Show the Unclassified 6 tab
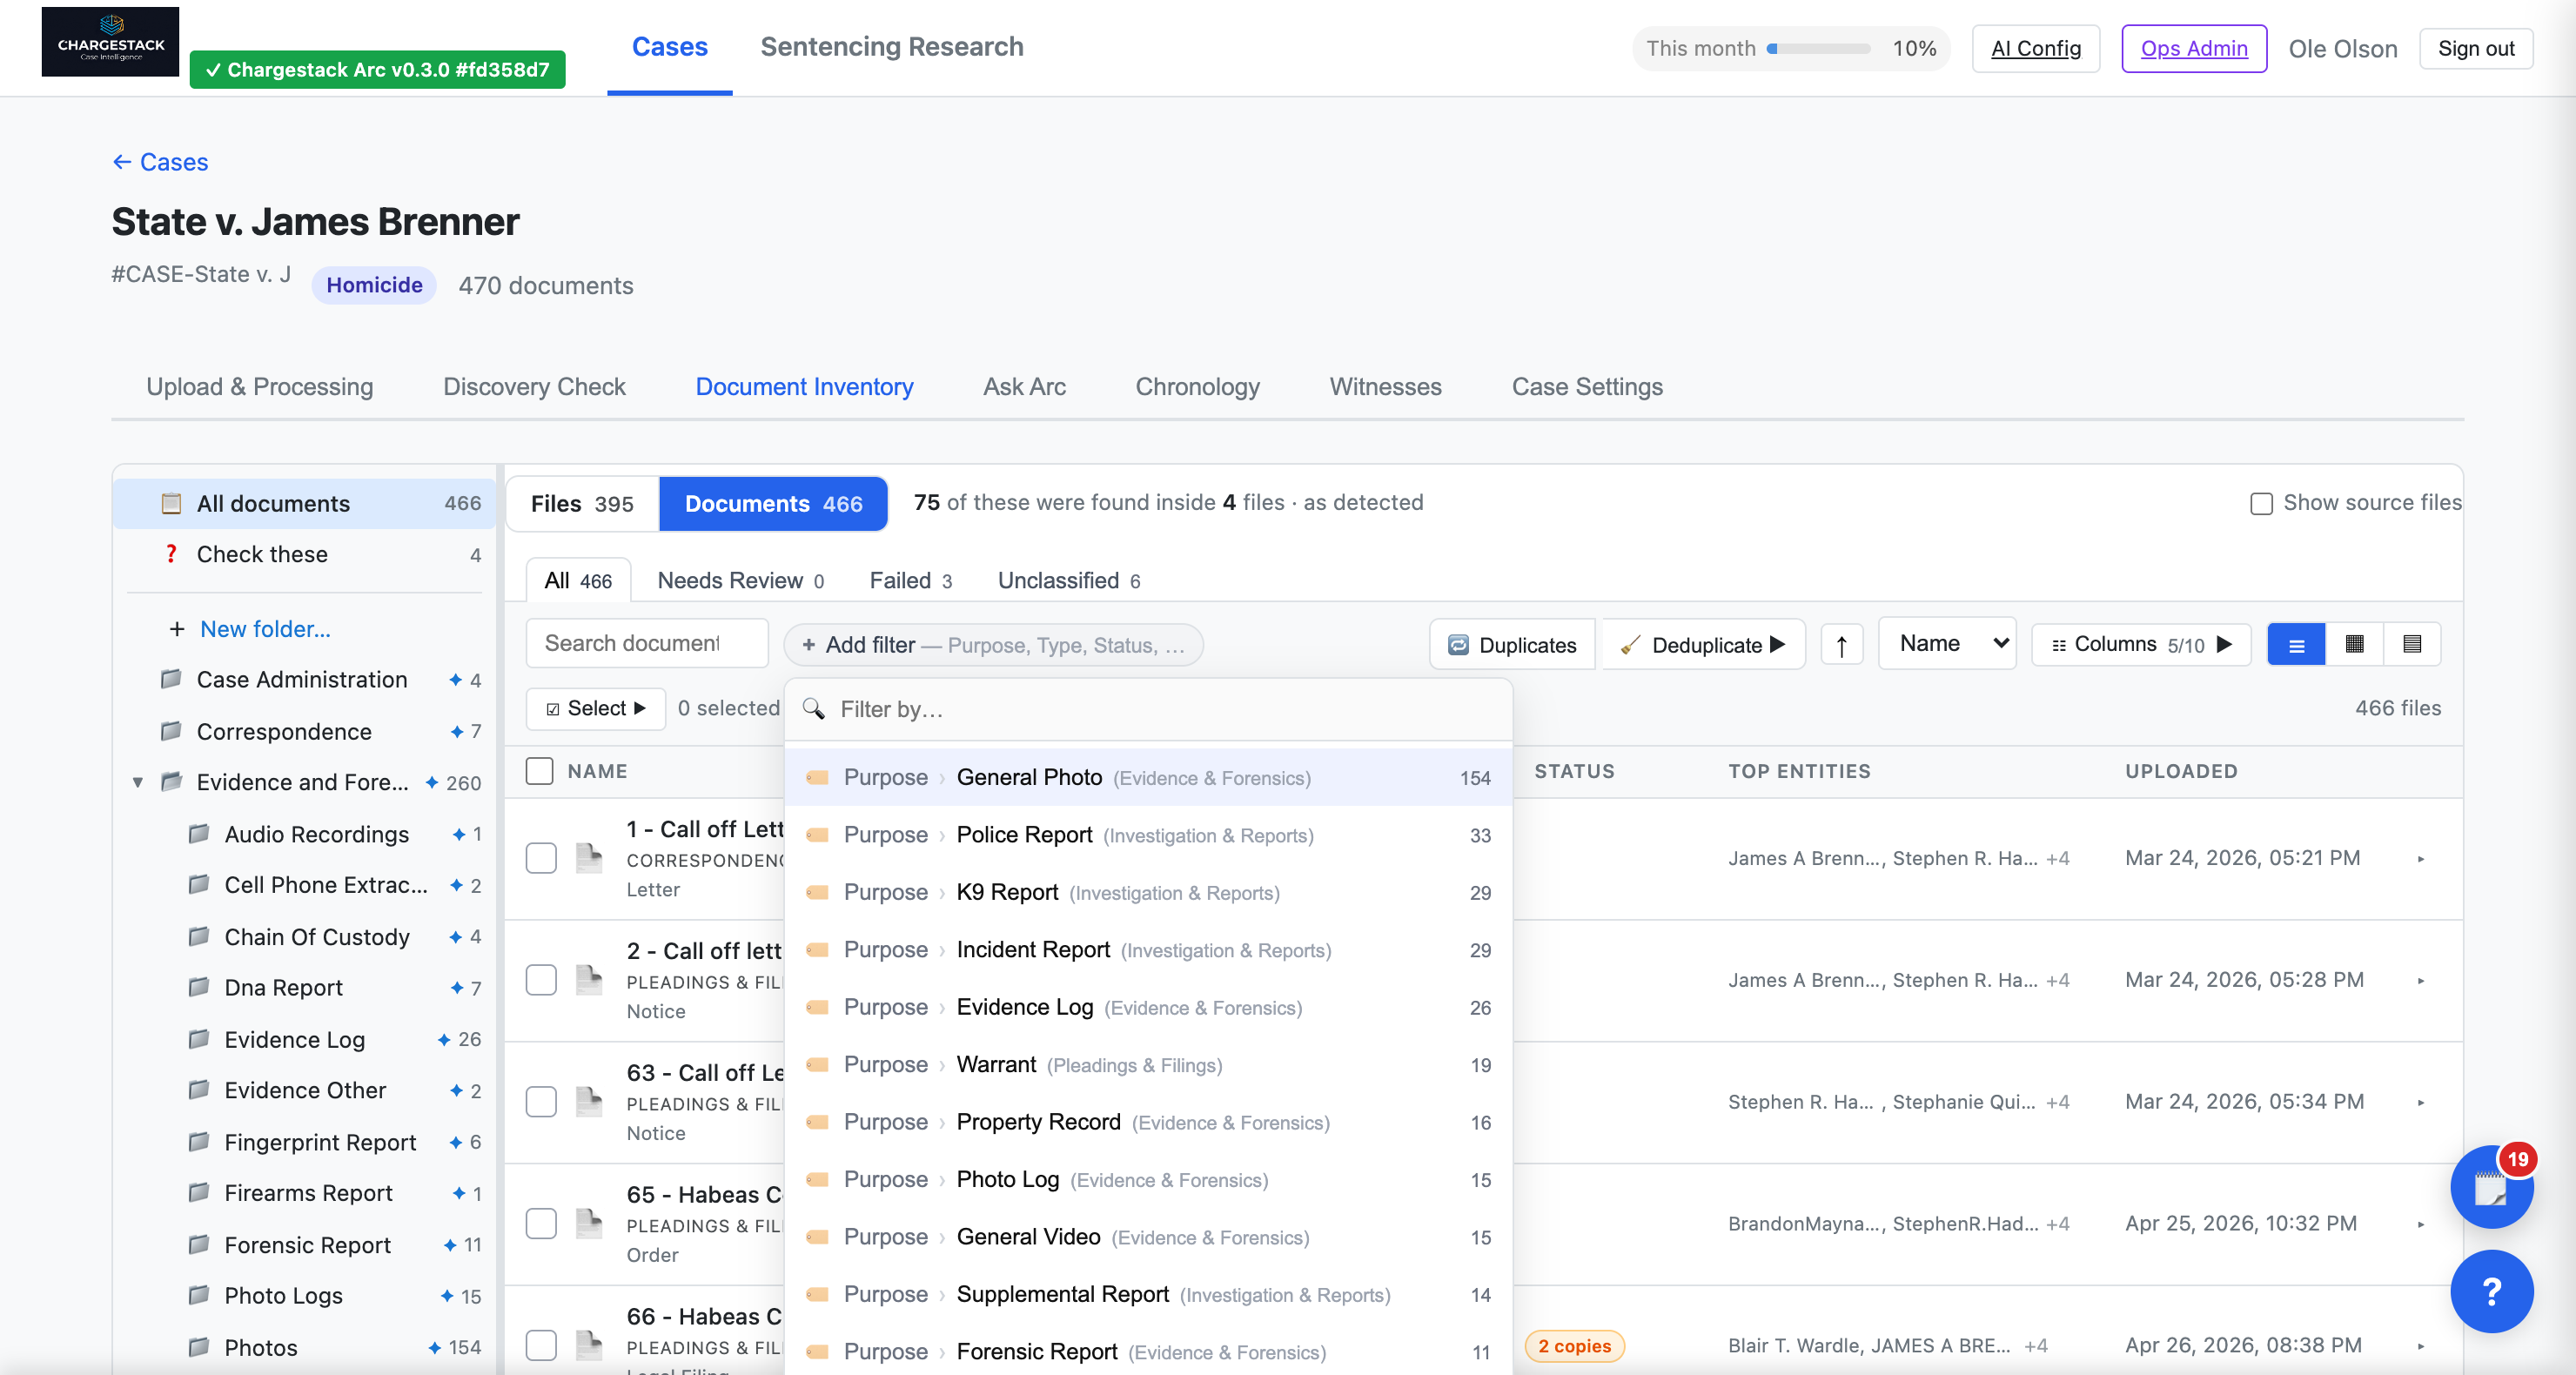 [x=1068, y=581]
